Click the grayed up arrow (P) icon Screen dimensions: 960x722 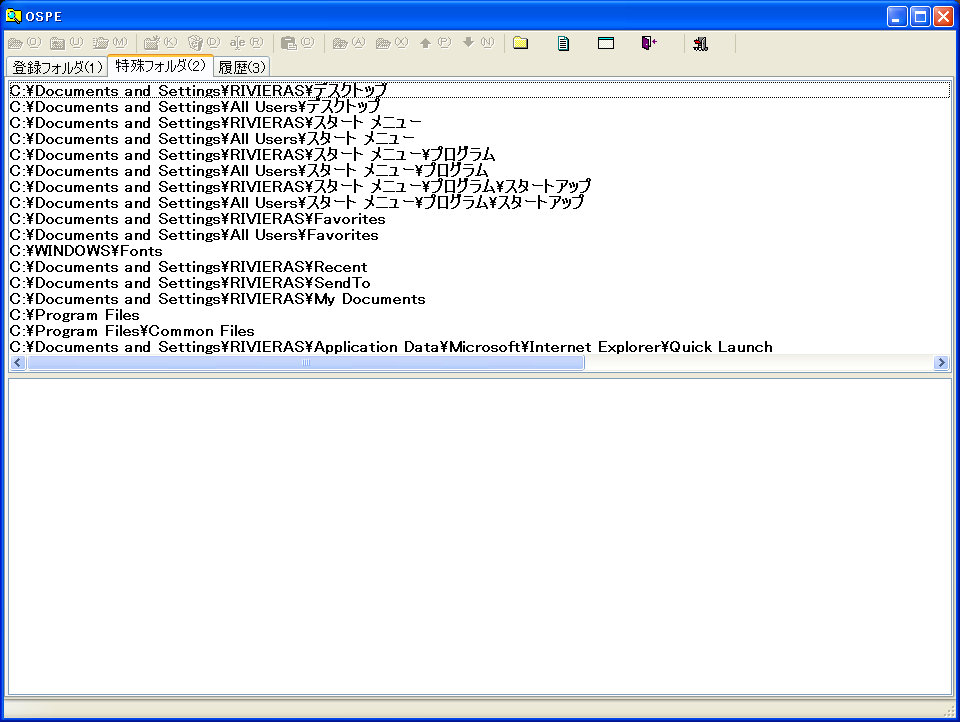434,43
